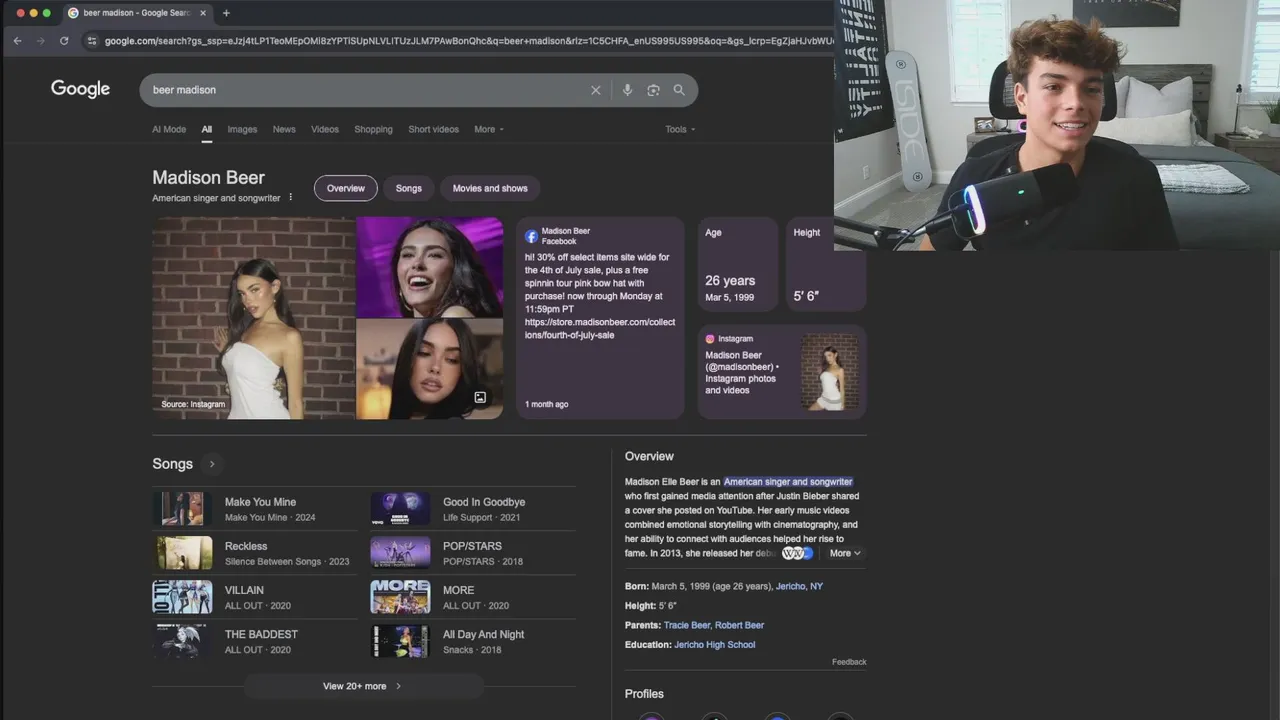1280x720 pixels.
Task: Click the Feedback link
Action: pos(849,662)
